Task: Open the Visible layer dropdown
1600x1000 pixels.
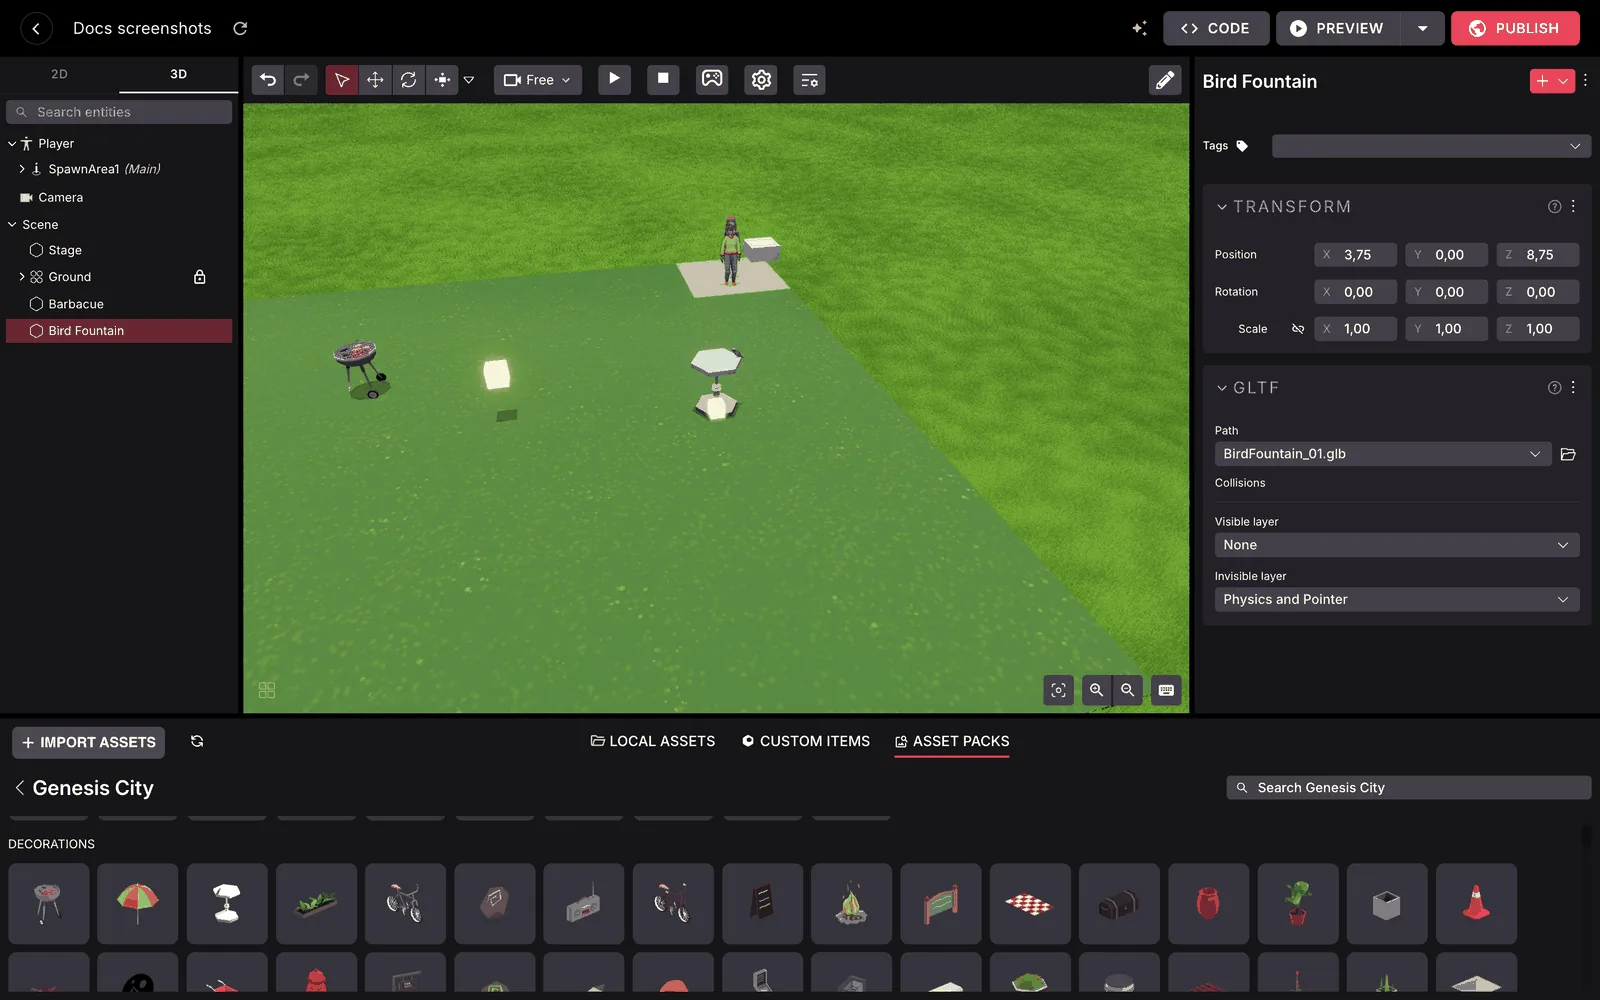Action: (1397, 545)
